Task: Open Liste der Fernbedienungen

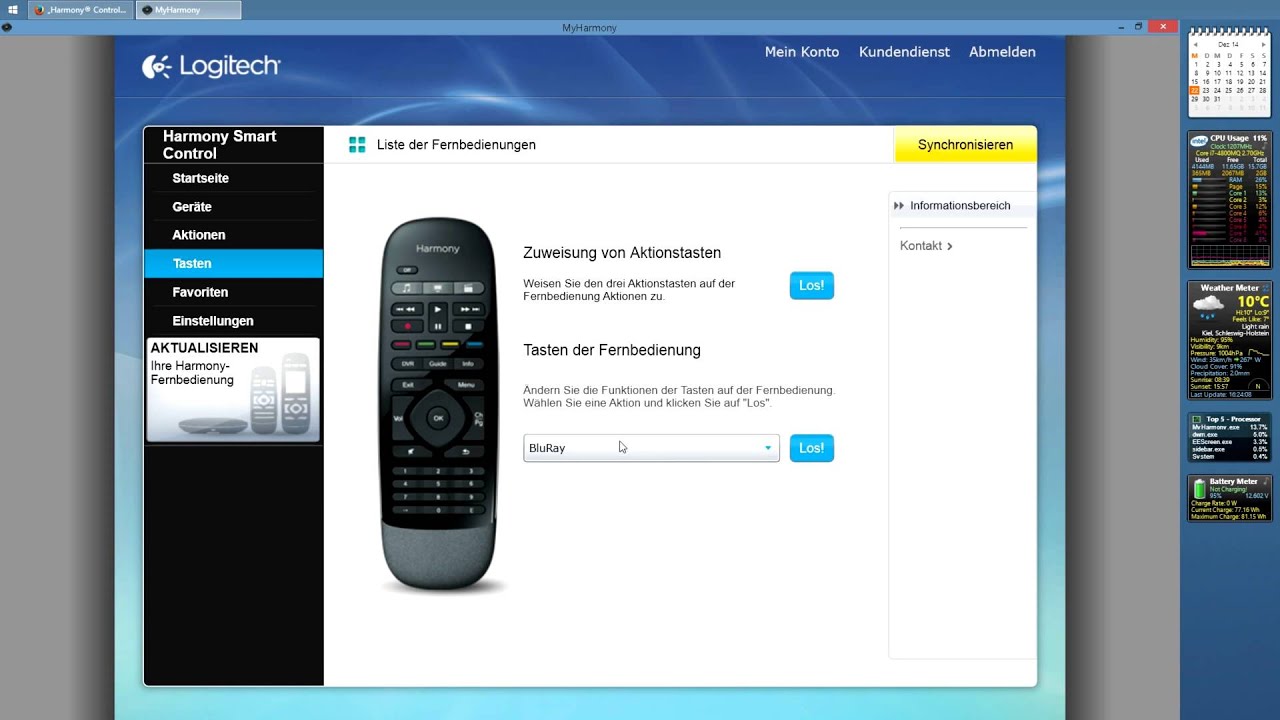Action: [x=456, y=145]
